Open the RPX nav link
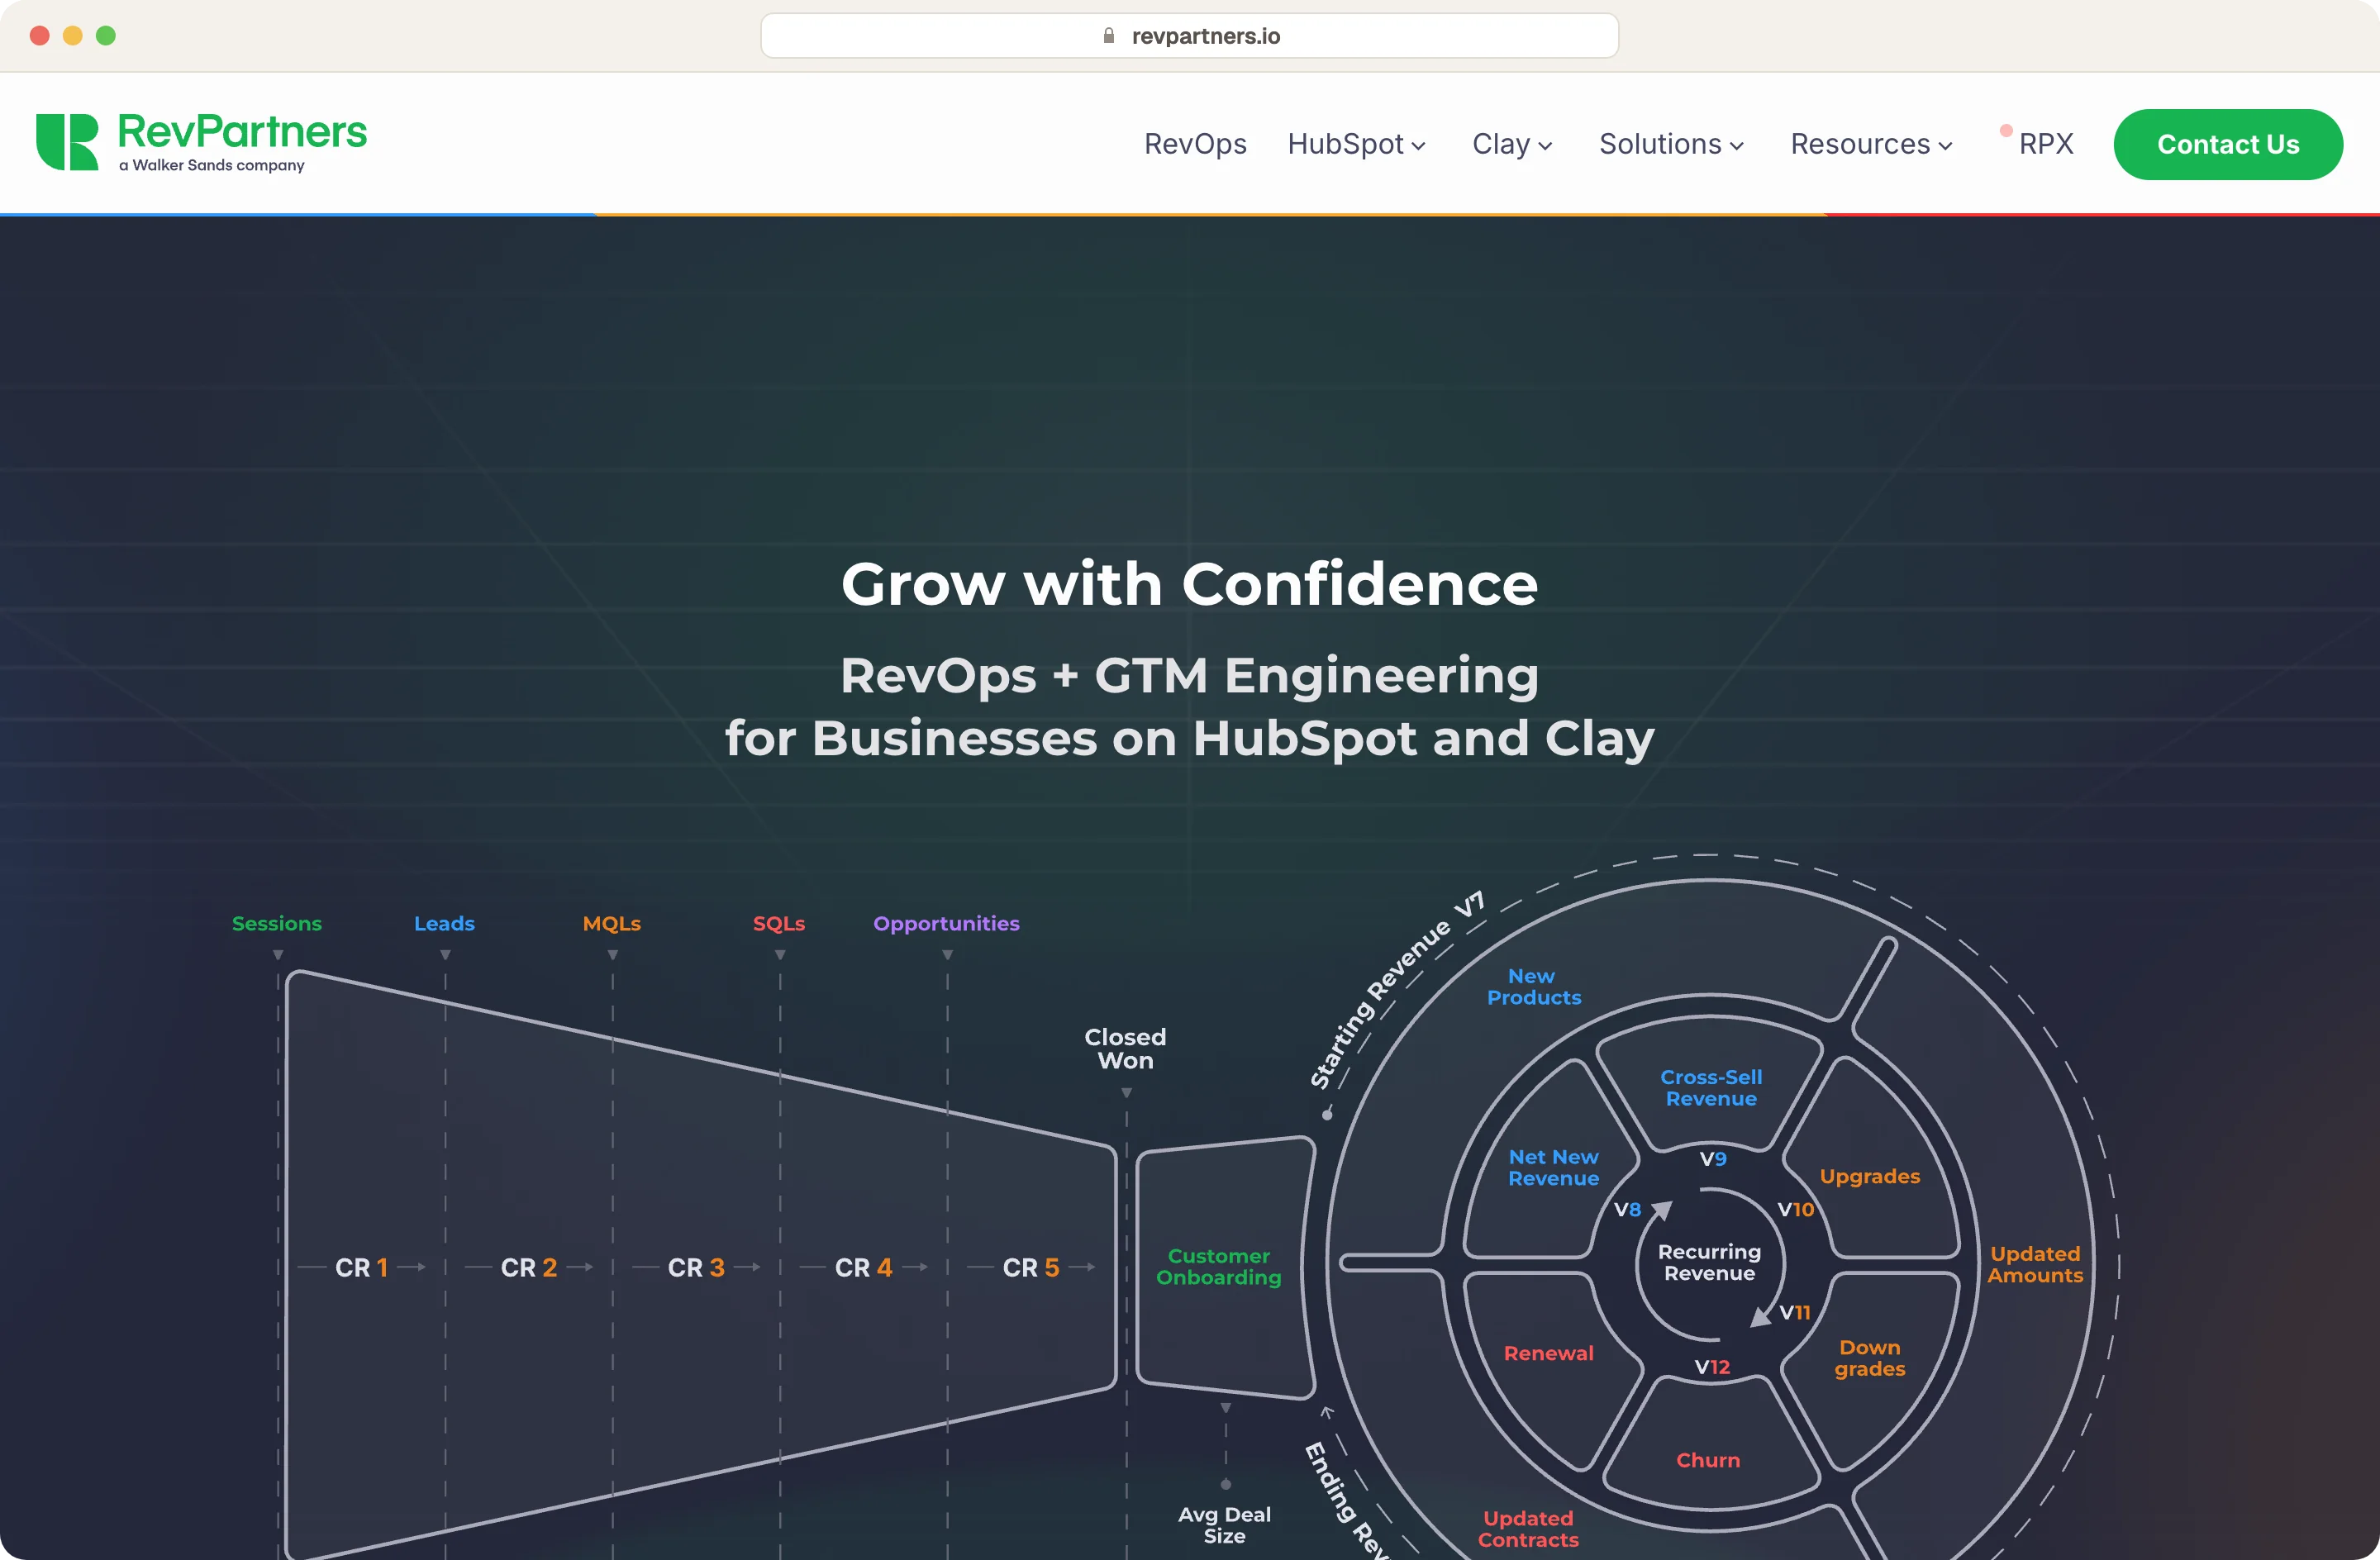This screenshot has height=1560, width=2380. pos(2045,144)
